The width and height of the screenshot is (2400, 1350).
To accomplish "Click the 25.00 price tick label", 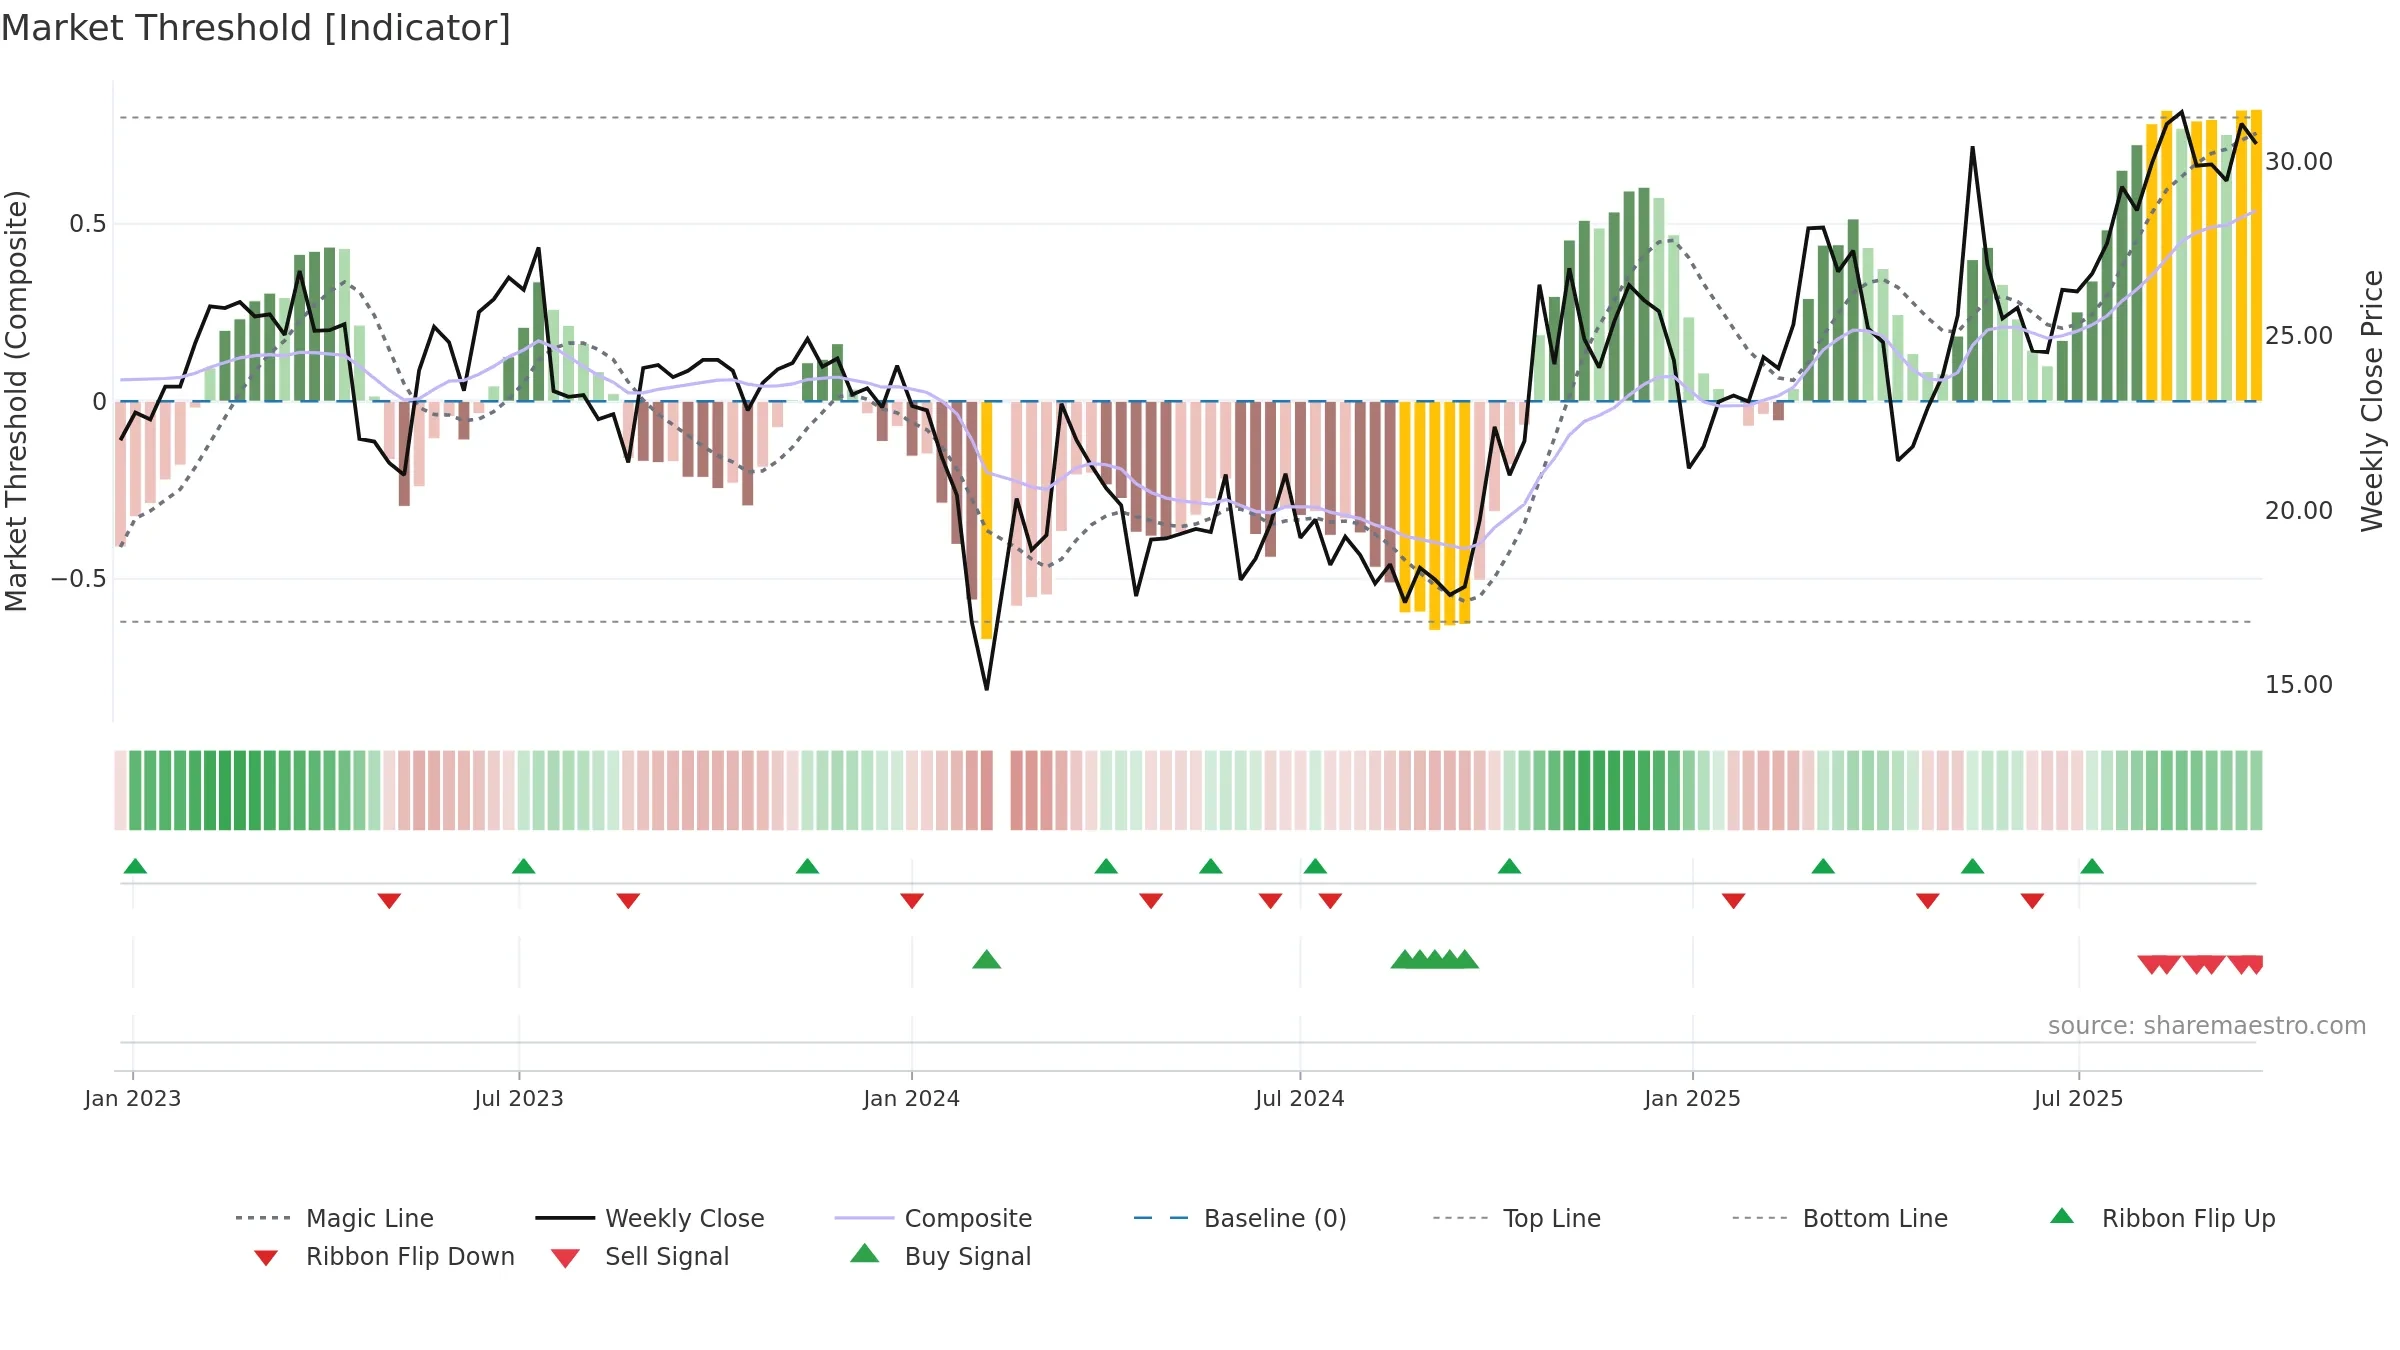I will (x=2299, y=336).
